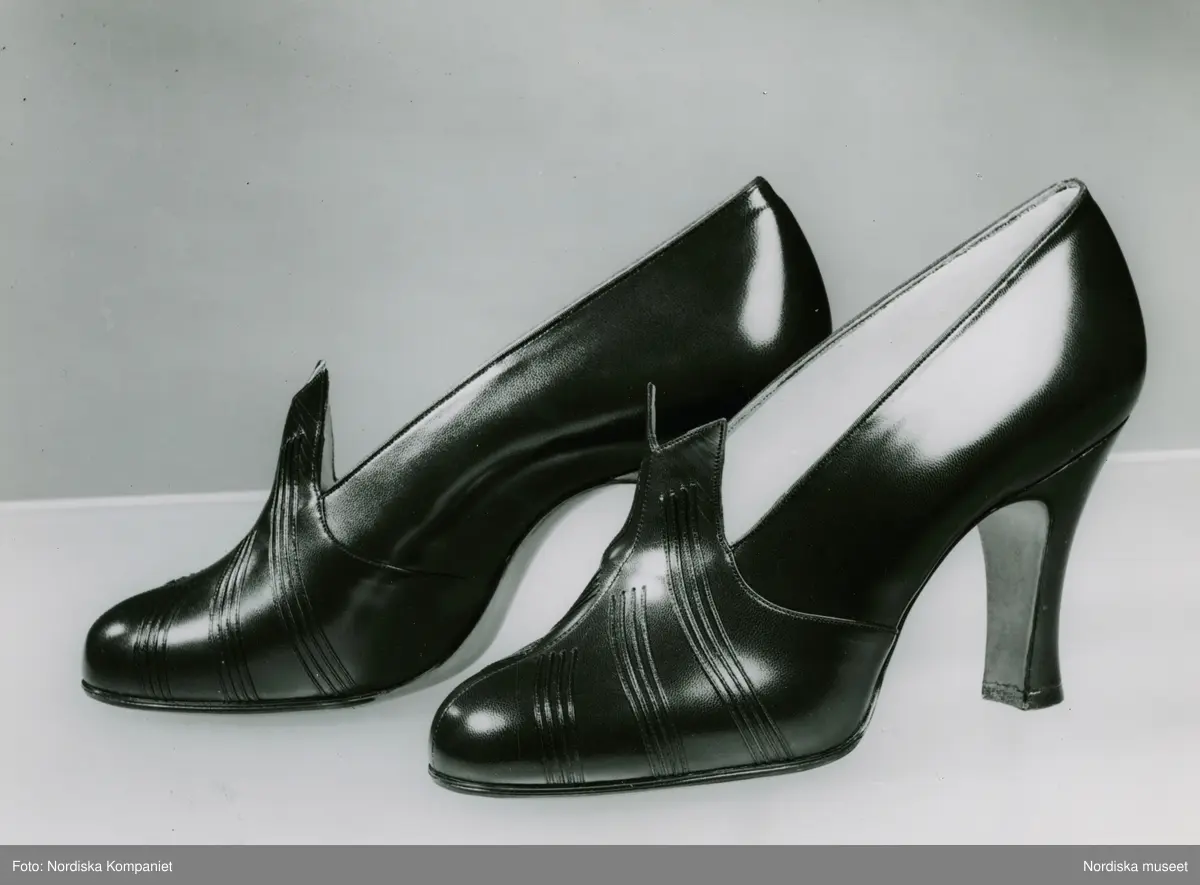Image resolution: width=1200 pixels, height=885 pixels.
Task: Click the "Nordiska museet" credit text
Action: 1135,866
